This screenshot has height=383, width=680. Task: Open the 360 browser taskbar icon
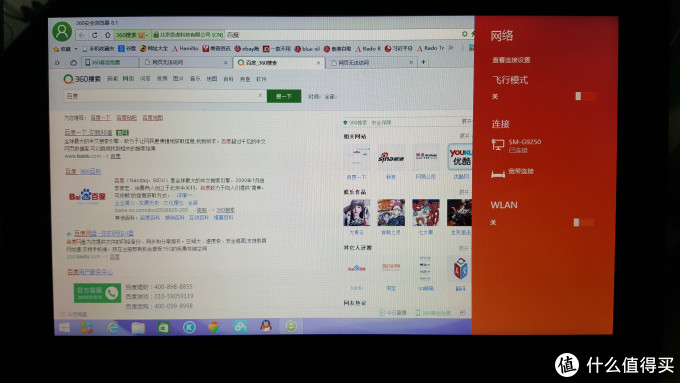pos(291,326)
